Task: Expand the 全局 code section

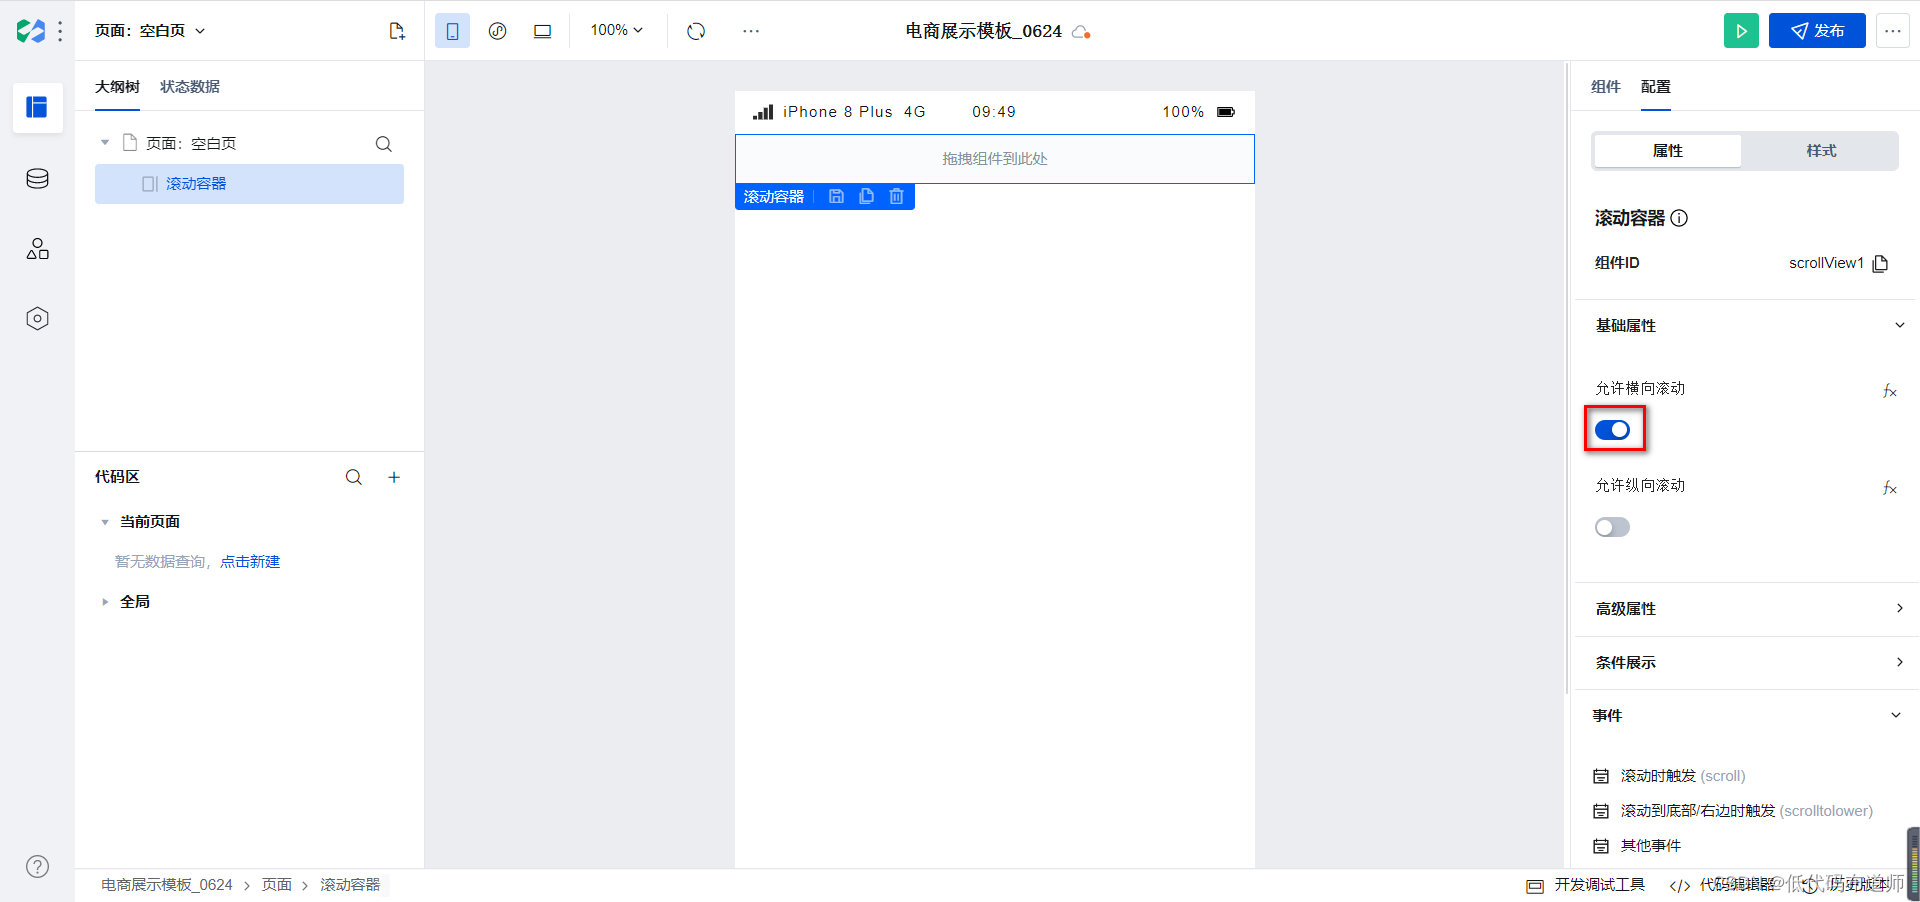Action: [105, 602]
